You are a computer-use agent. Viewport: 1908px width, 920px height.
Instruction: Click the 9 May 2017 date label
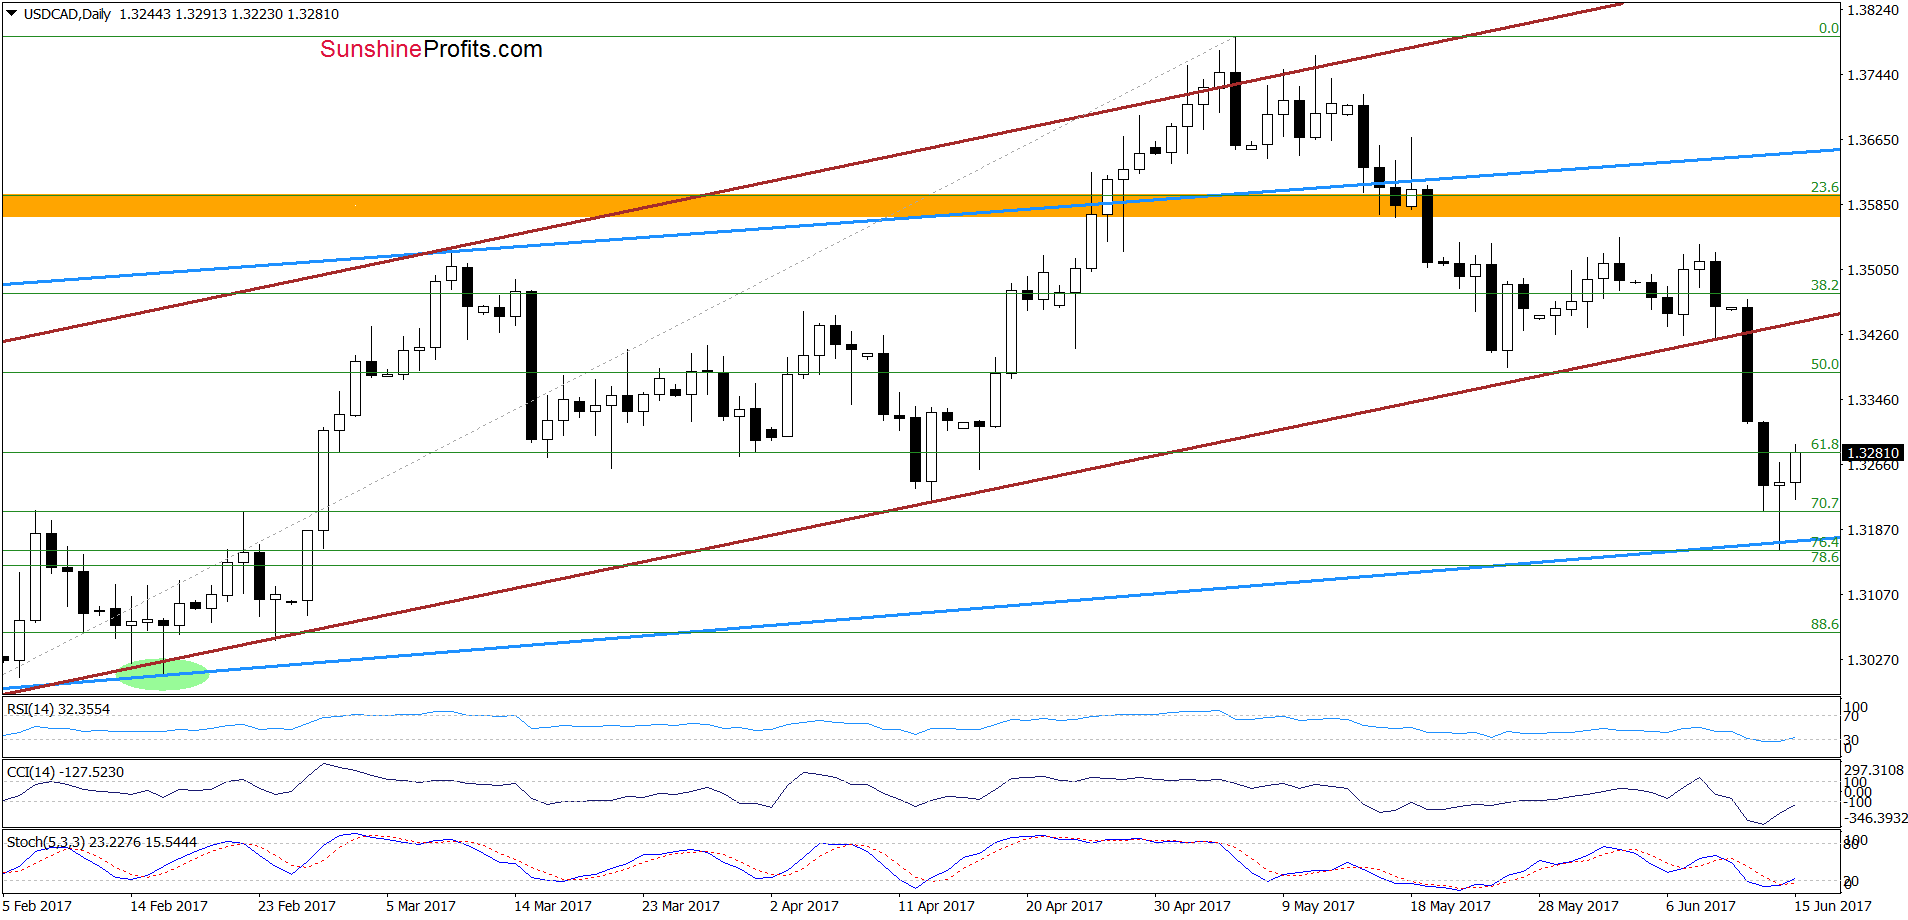pos(1318,906)
